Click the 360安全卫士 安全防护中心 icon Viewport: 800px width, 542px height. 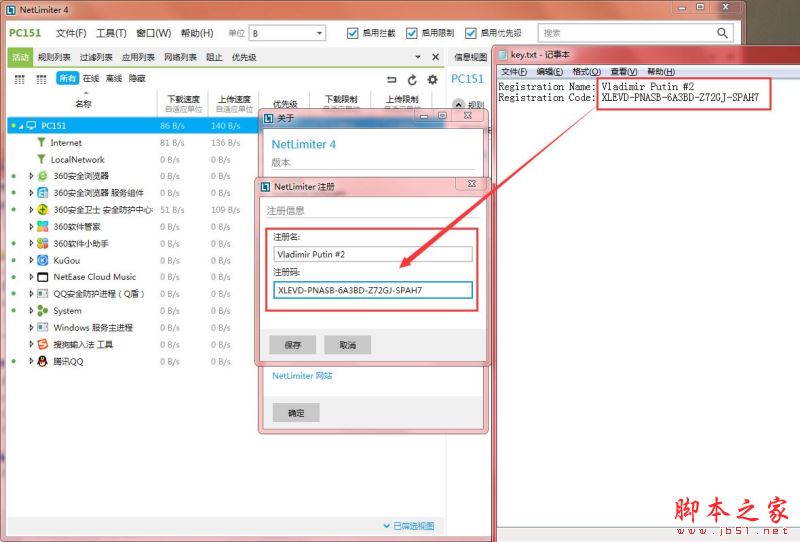tap(43, 210)
